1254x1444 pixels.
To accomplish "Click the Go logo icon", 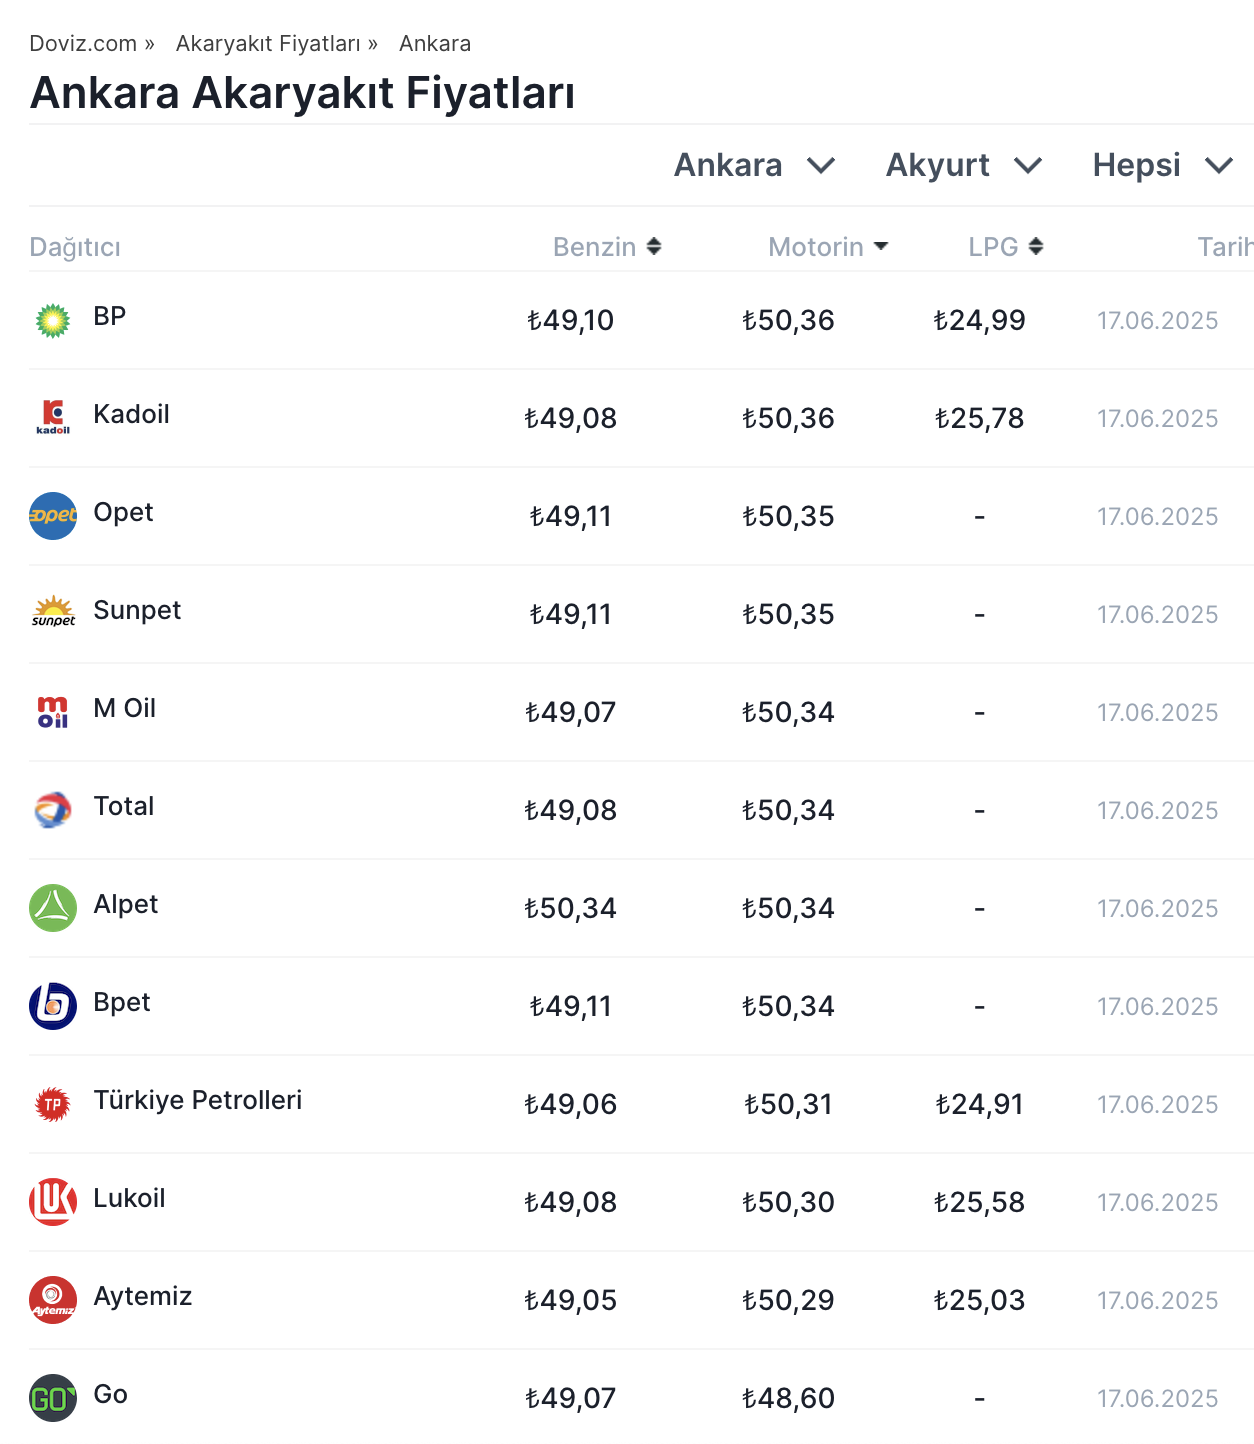I will point(53,1398).
